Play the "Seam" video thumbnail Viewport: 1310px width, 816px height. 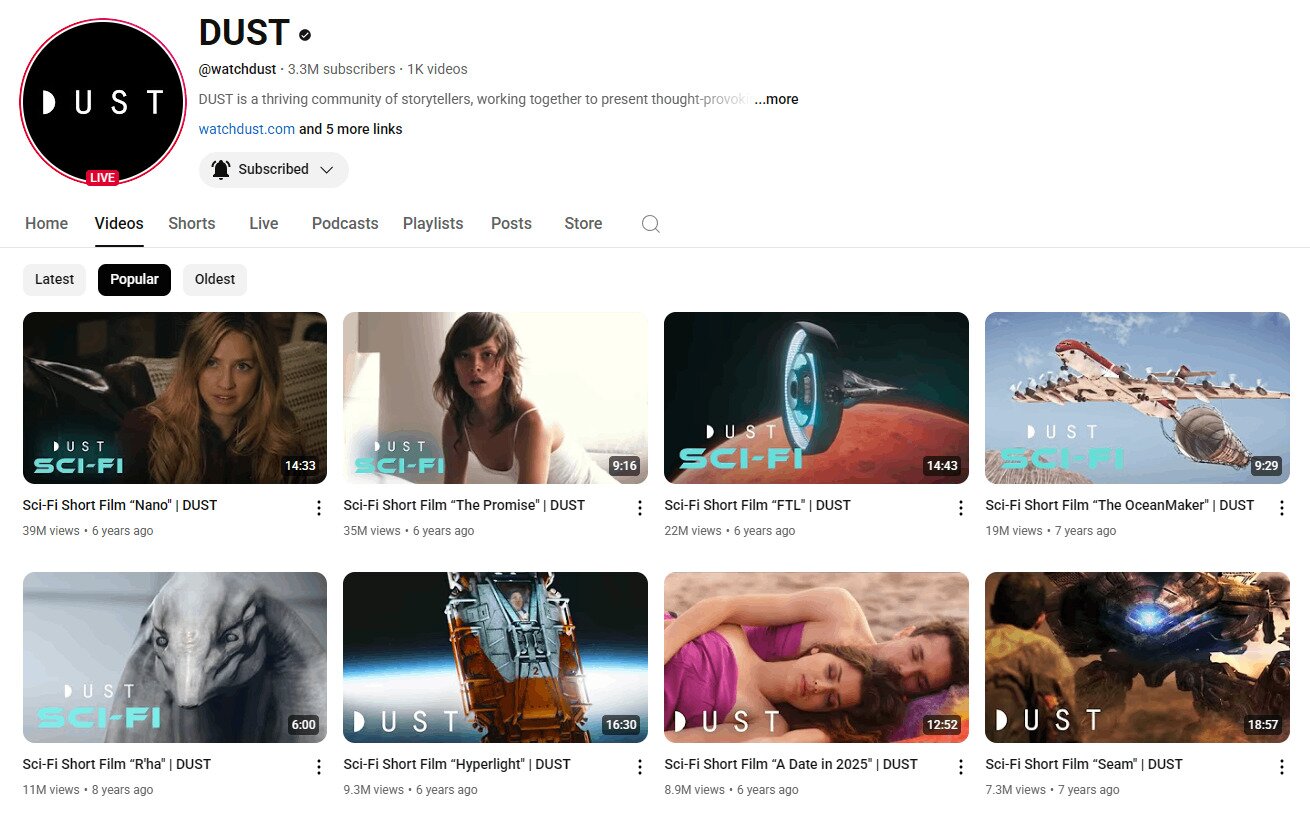pos(1137,657)
